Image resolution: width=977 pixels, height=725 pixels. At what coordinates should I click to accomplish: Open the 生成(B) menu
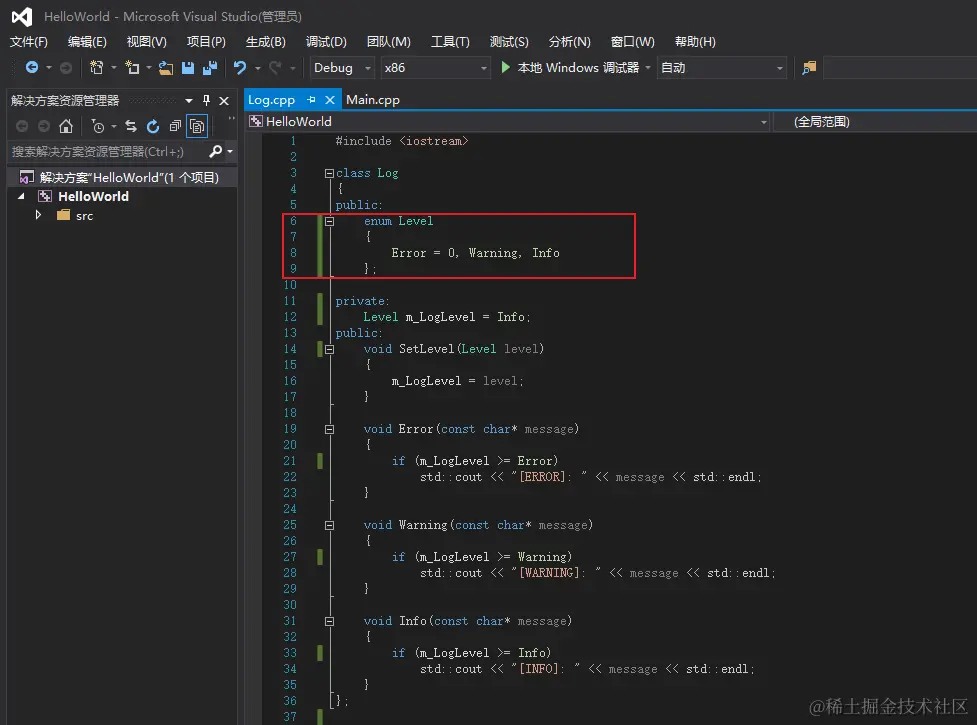point(265,42)
